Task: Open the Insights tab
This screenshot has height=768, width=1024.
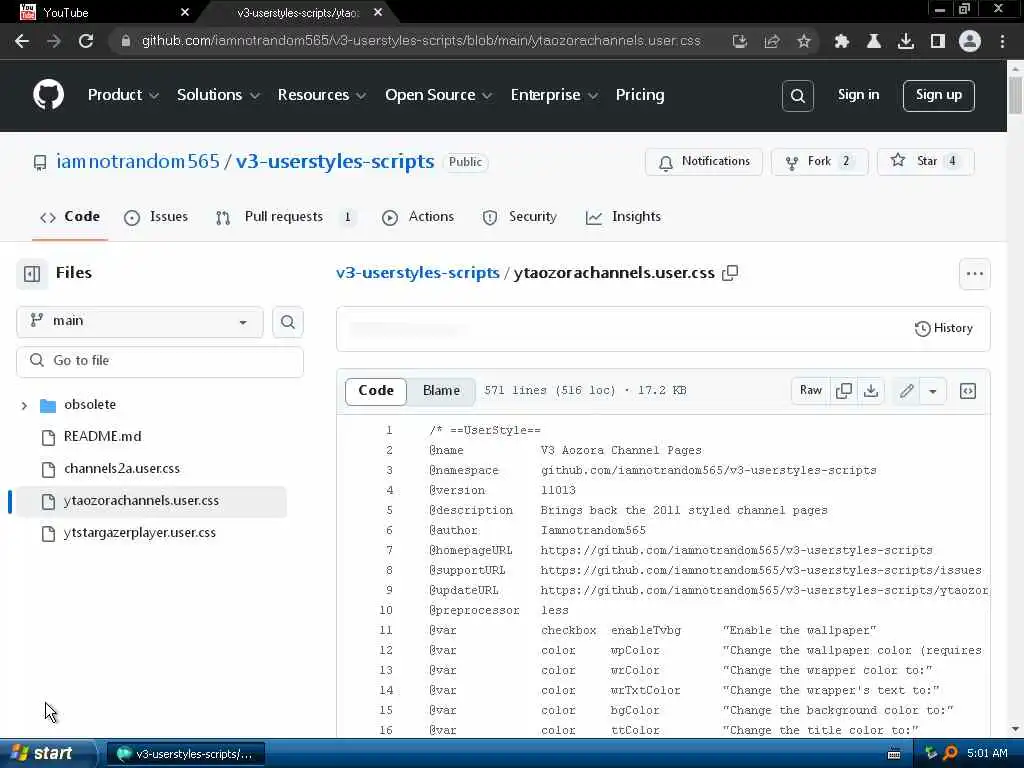Action: click(624, 217)
